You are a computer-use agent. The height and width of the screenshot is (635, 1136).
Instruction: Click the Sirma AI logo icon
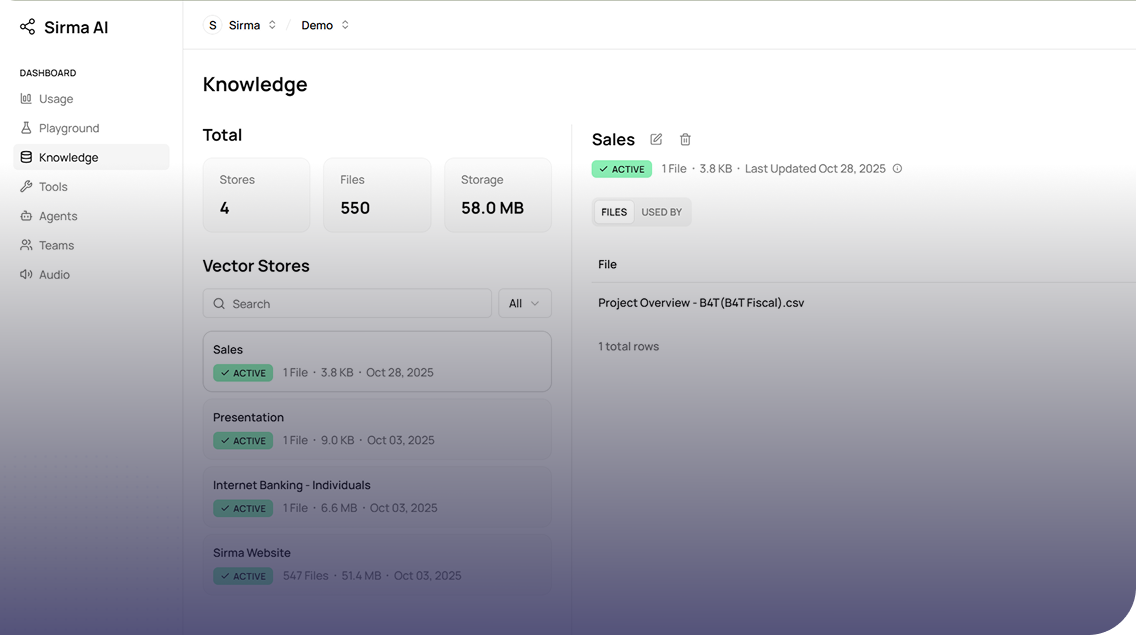pyautogui.click(x=27, y=27)
